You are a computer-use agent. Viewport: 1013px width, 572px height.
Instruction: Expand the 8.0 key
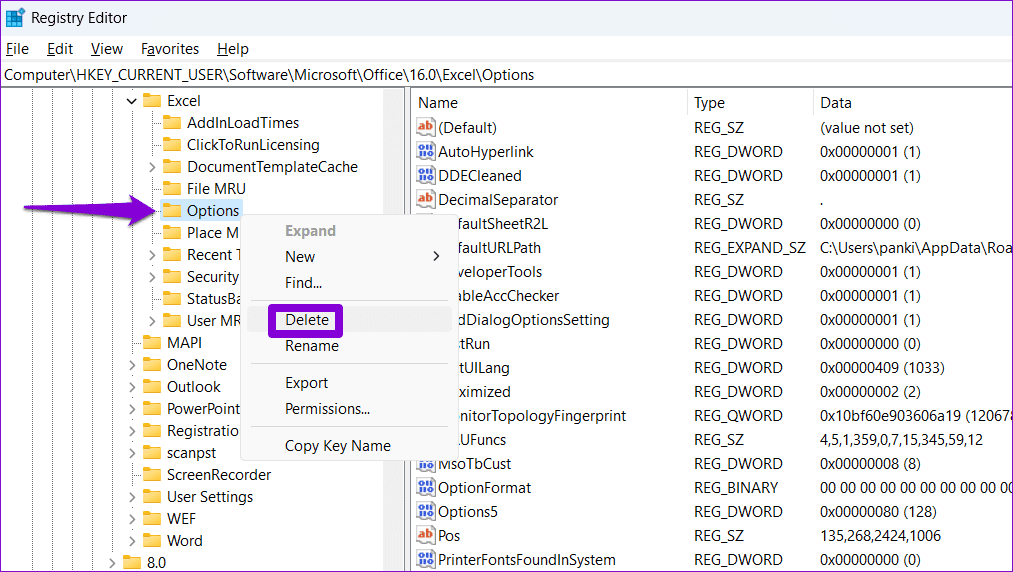click(112, 562)
